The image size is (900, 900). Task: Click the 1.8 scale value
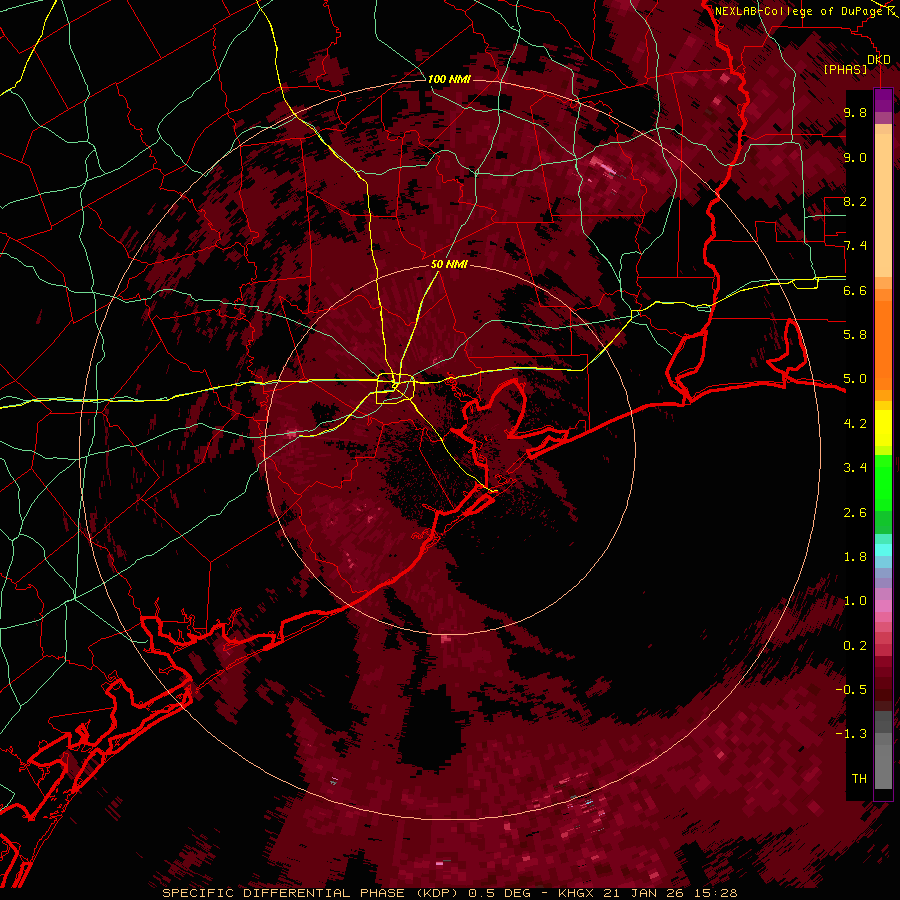coord(855,557)
